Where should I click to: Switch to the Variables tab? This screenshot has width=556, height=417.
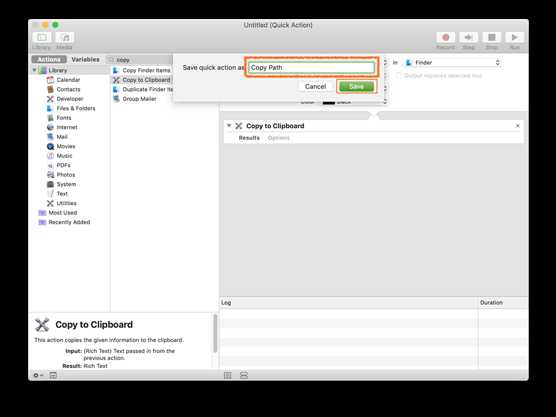click(85, 59)
